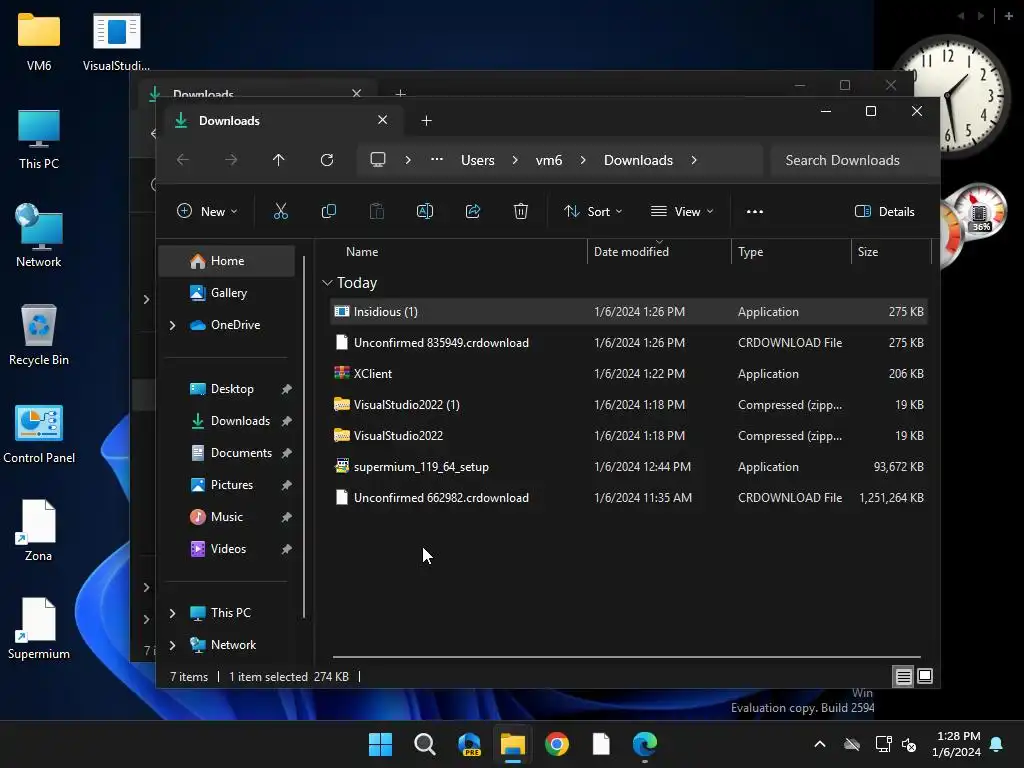1024x768 pixels.
Task: Select Gallery in navigation pane
Action: pyautogui.click(x=227, y=293)
